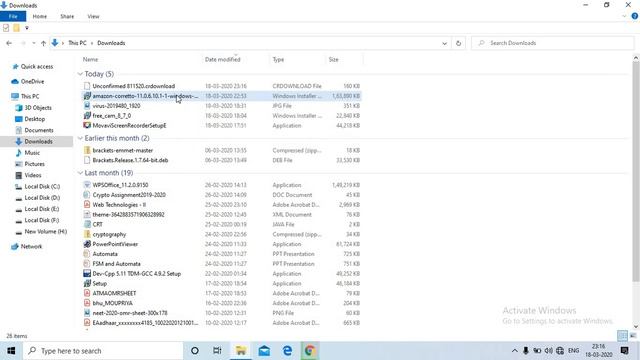Viewport: 640px width, 360px height.
Task: Open the View ribbon tab
Action: pyautogui.click(x=93, y=16)
